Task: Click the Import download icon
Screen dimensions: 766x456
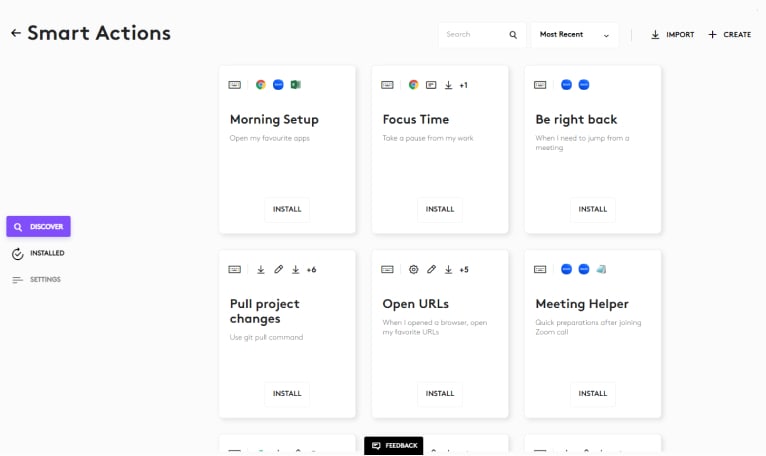Action: [655, 35]
